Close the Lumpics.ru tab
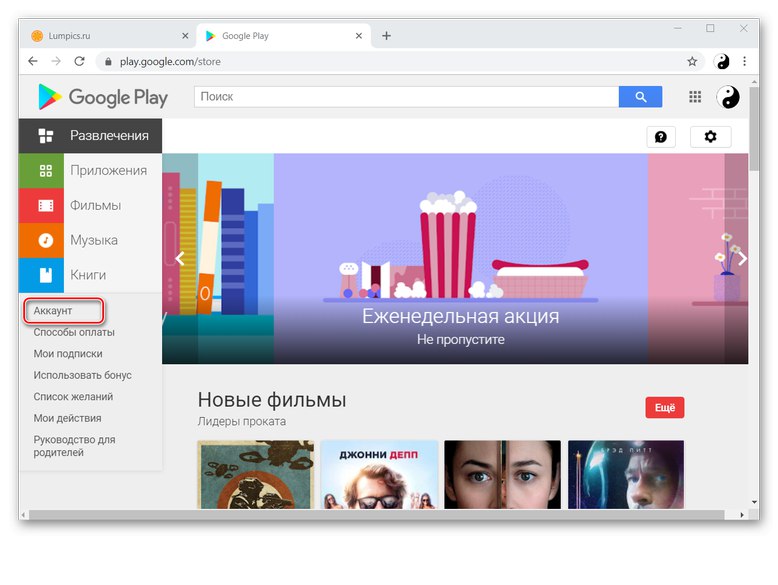The width and height of the screenshot is (778, 585). coord(185,36)
